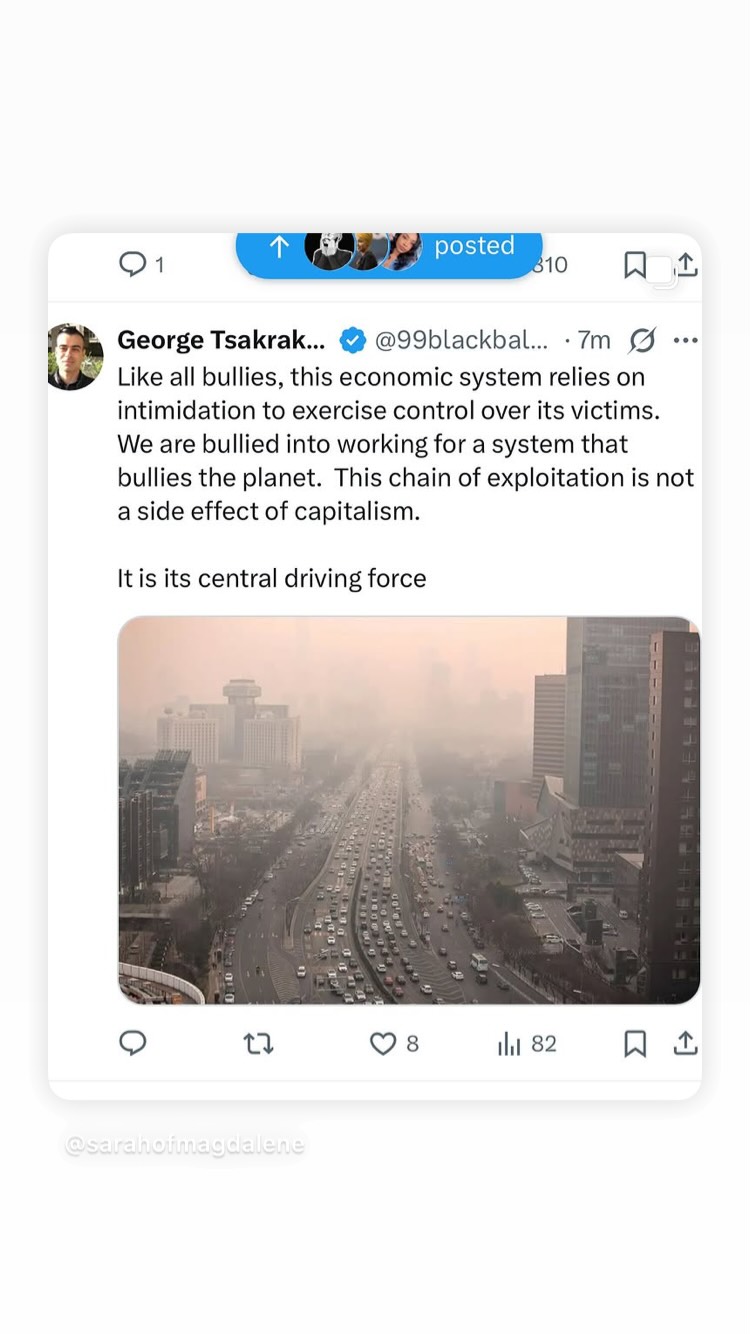Click the blue verified badge

[x=352, y=341]
